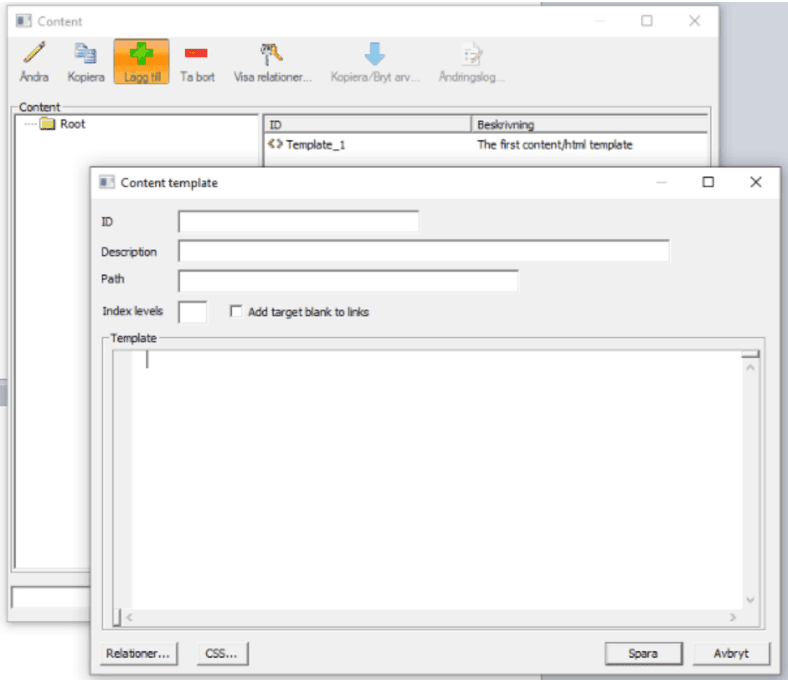788x680 pixels.
Task: Click the Avbryt button
Action: (732, 654)
